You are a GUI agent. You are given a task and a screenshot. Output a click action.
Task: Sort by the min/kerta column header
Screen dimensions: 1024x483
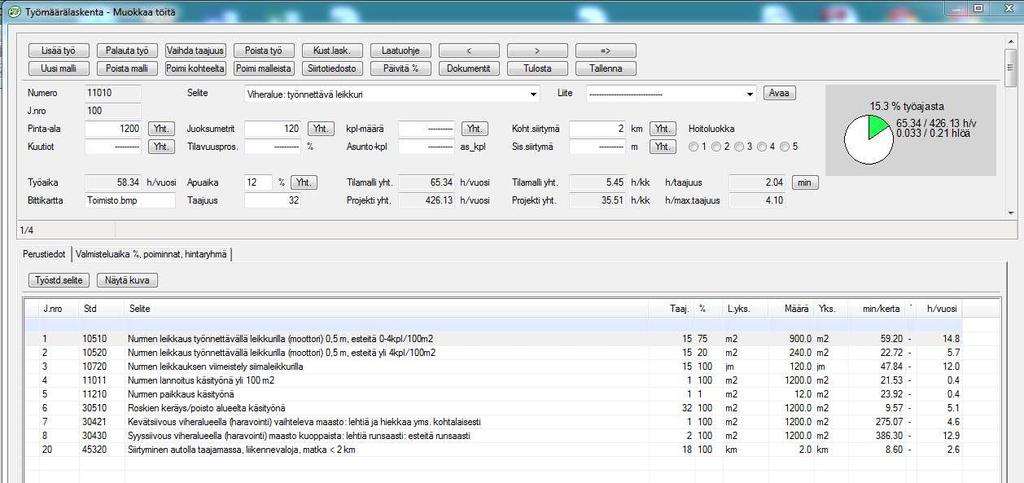(878, 308)
